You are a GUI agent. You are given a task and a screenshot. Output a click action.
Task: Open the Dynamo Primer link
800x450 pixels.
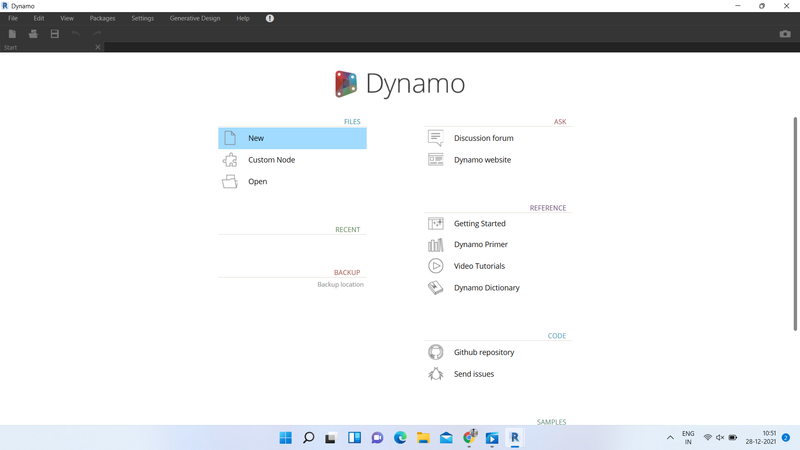[481, 244]
